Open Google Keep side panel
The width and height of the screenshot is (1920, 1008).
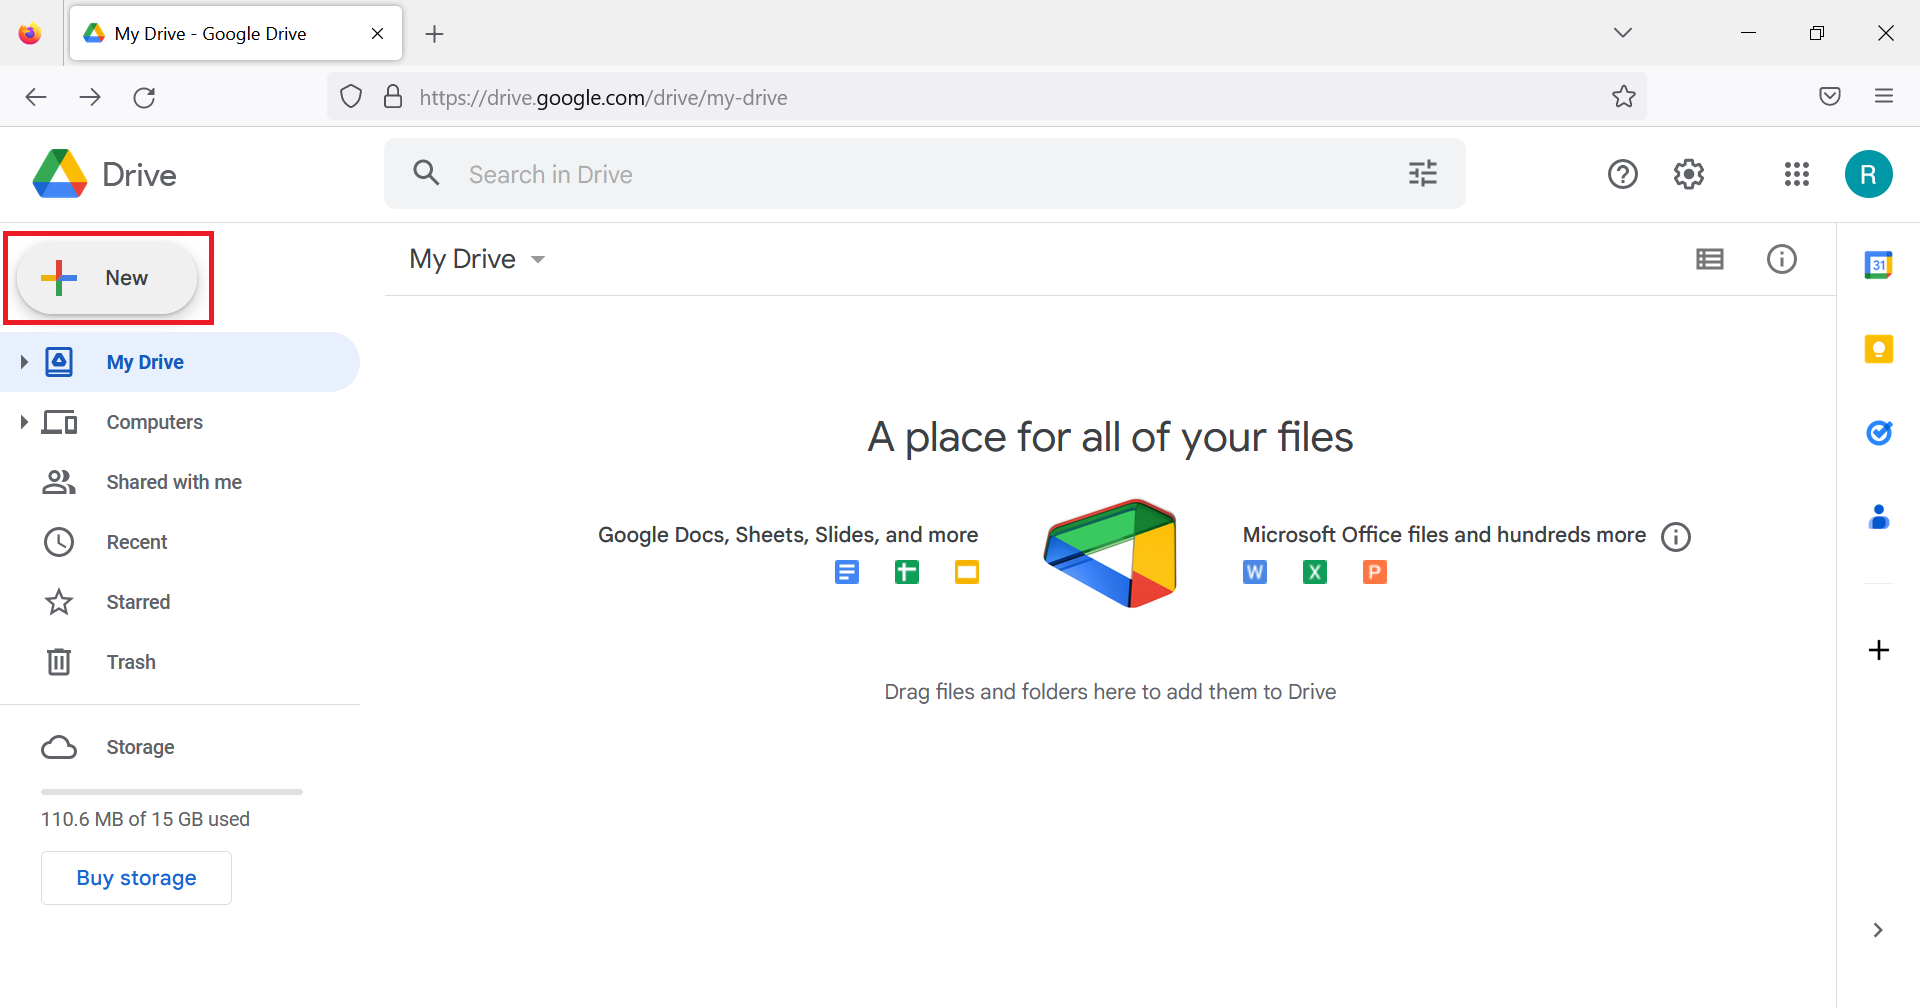pyautogui.click(x=1879, y=349)
